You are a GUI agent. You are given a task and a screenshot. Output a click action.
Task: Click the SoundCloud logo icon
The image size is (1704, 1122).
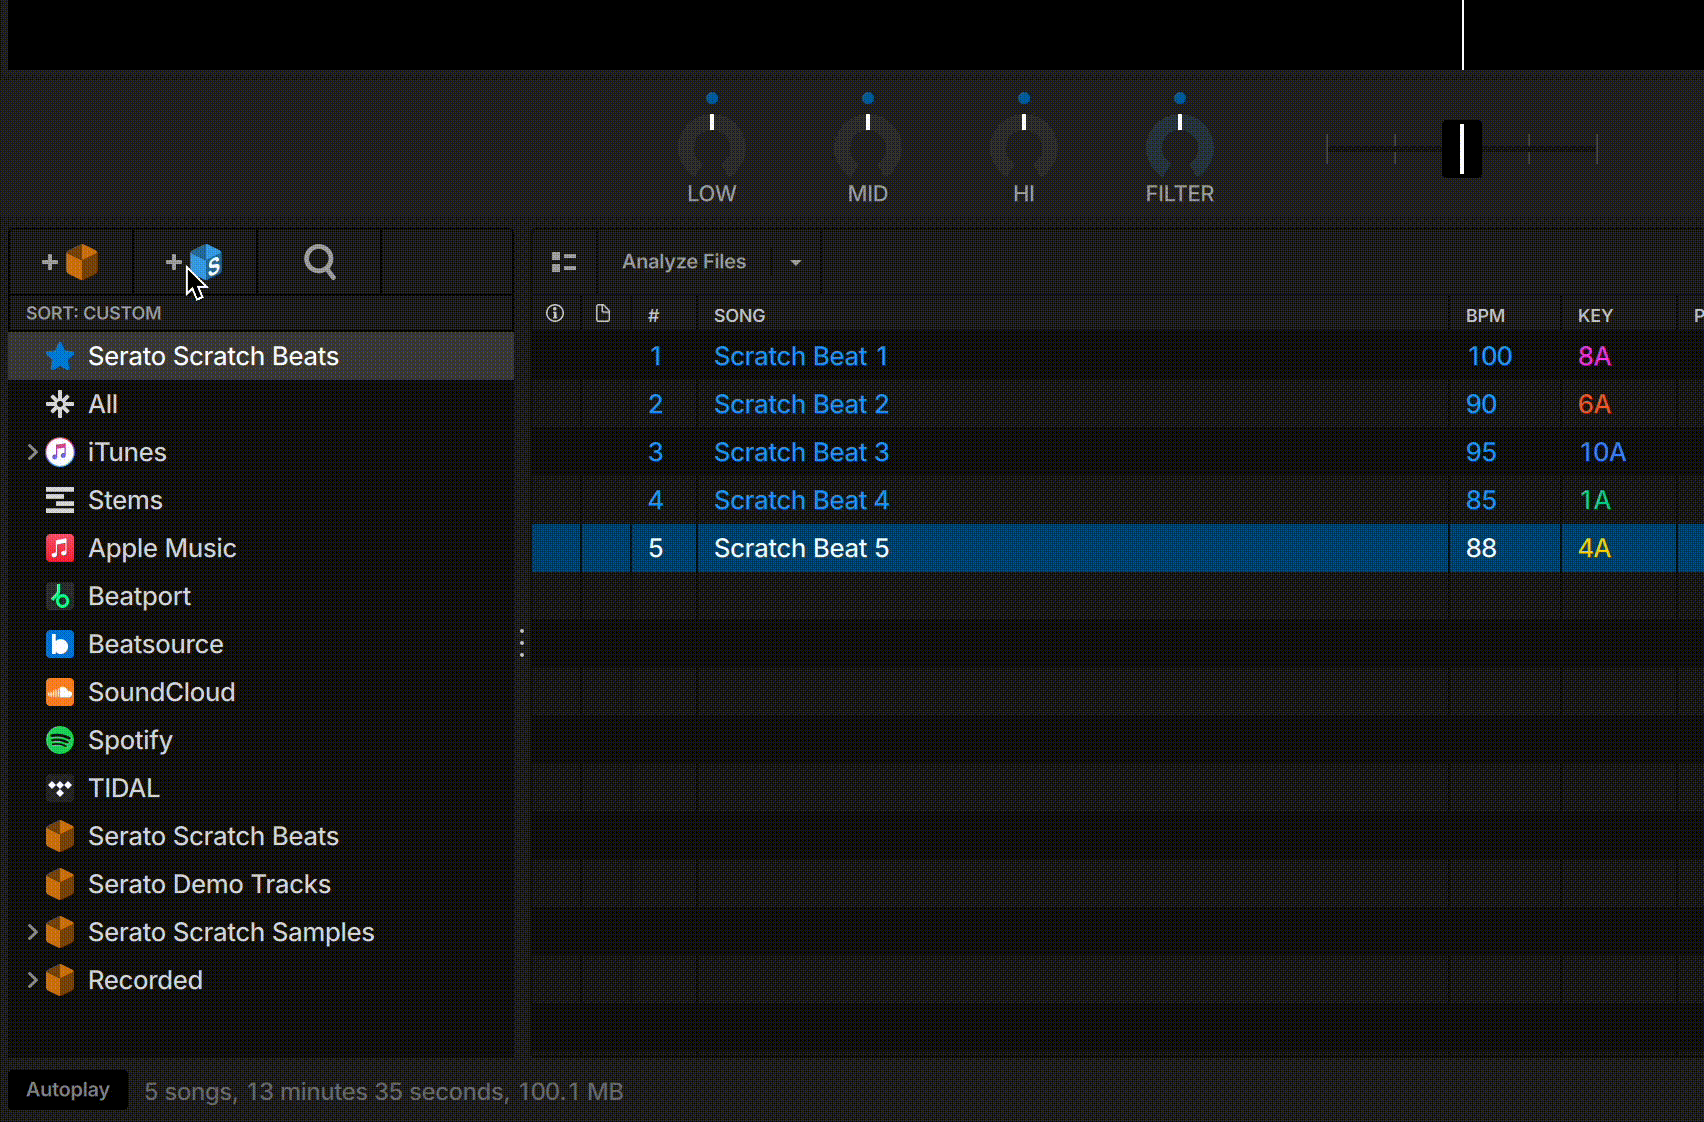coord(60,692)
